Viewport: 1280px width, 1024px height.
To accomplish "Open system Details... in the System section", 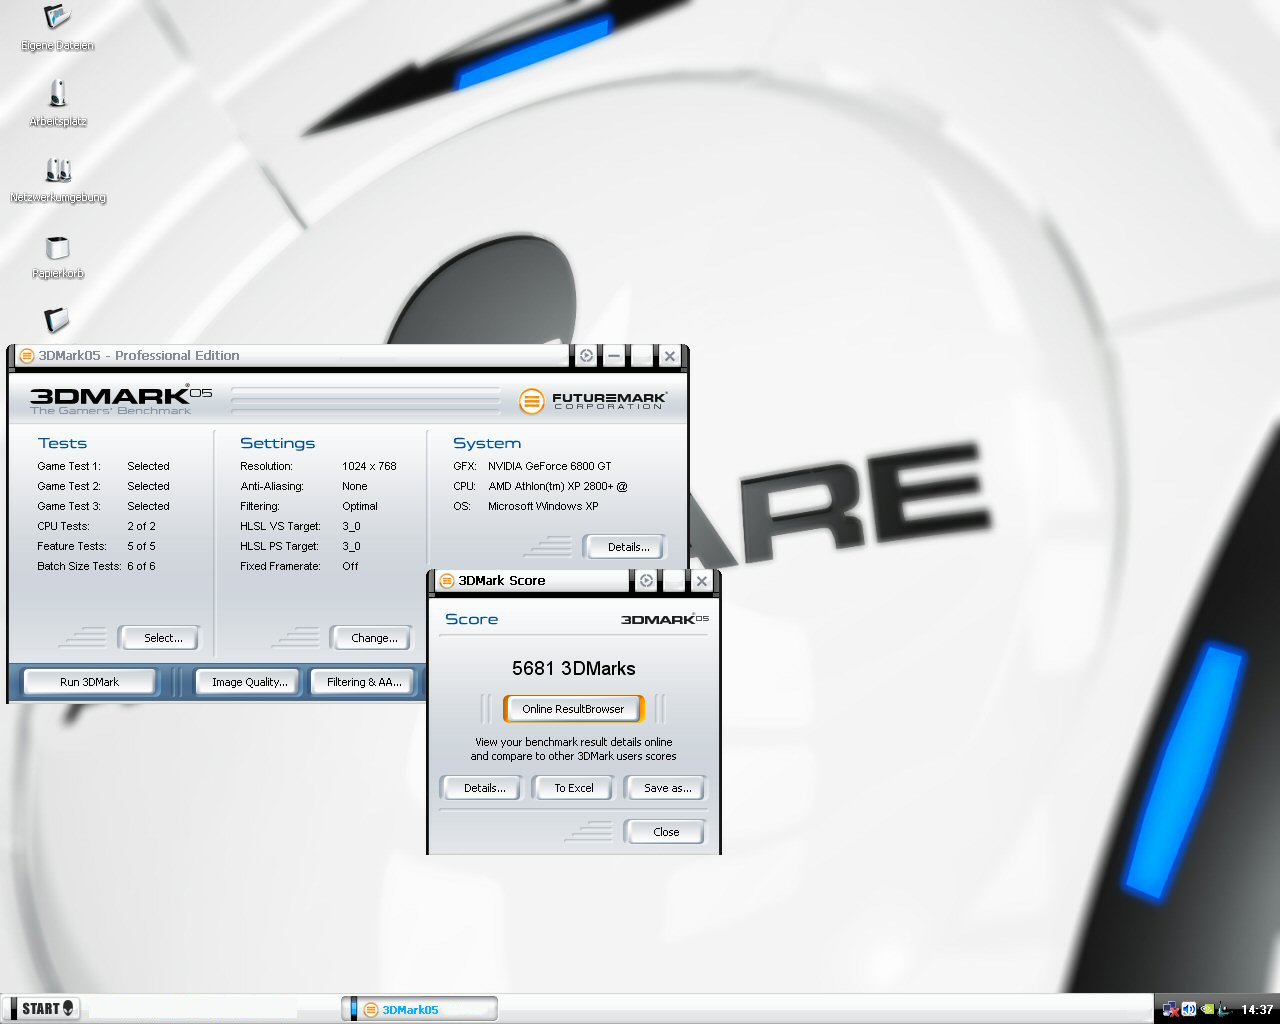I will (624, 547).
